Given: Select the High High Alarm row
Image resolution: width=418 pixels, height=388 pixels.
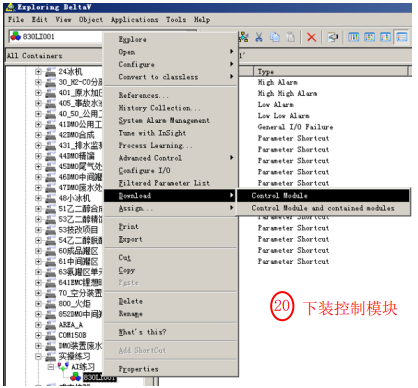Looking at the screenshot, I should click(287, 94).
